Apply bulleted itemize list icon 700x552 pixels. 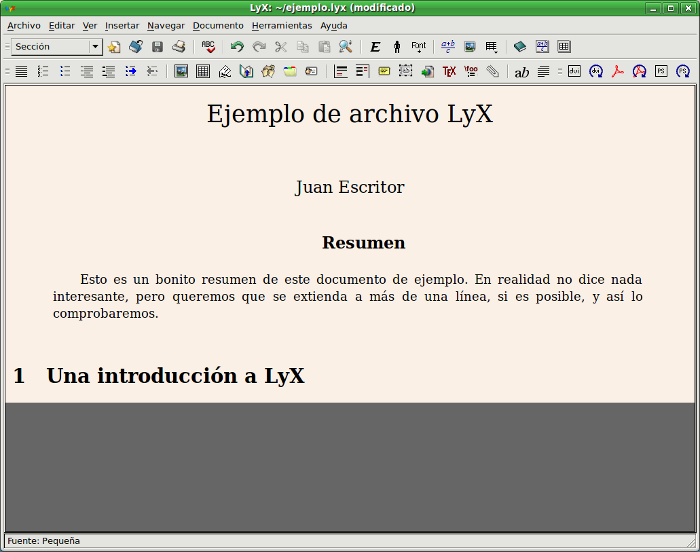point(65,71)
